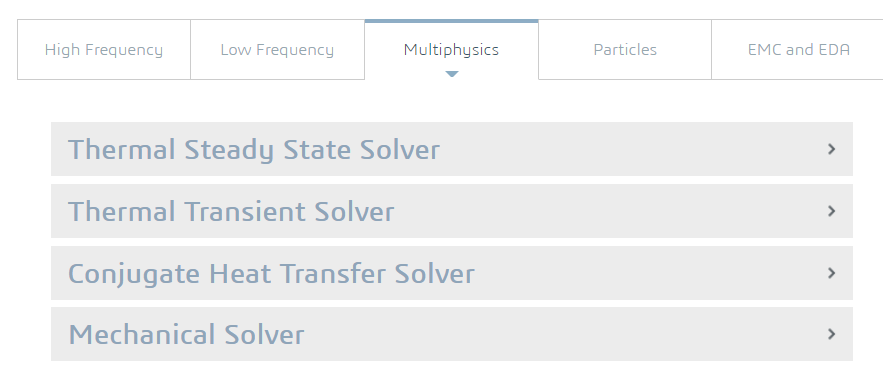
Task: Expand the Thermal Transient Solver heading
Action: [x=231, y=212]
